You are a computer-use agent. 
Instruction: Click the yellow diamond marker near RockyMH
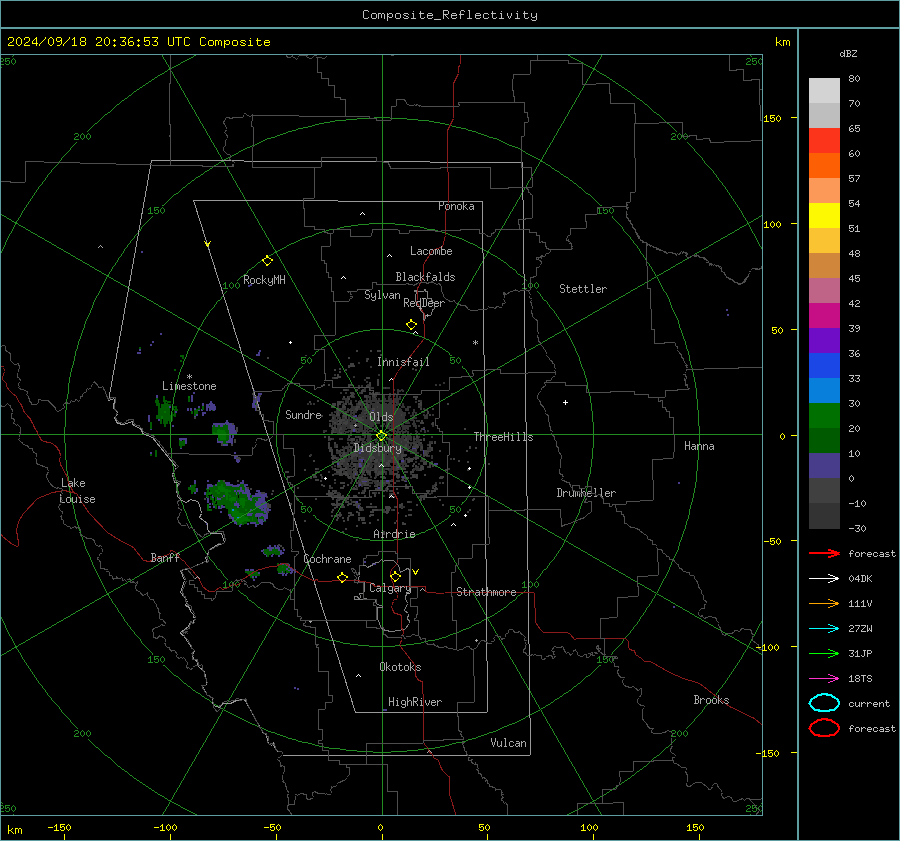pyautogui.click(x=267, y=261)
